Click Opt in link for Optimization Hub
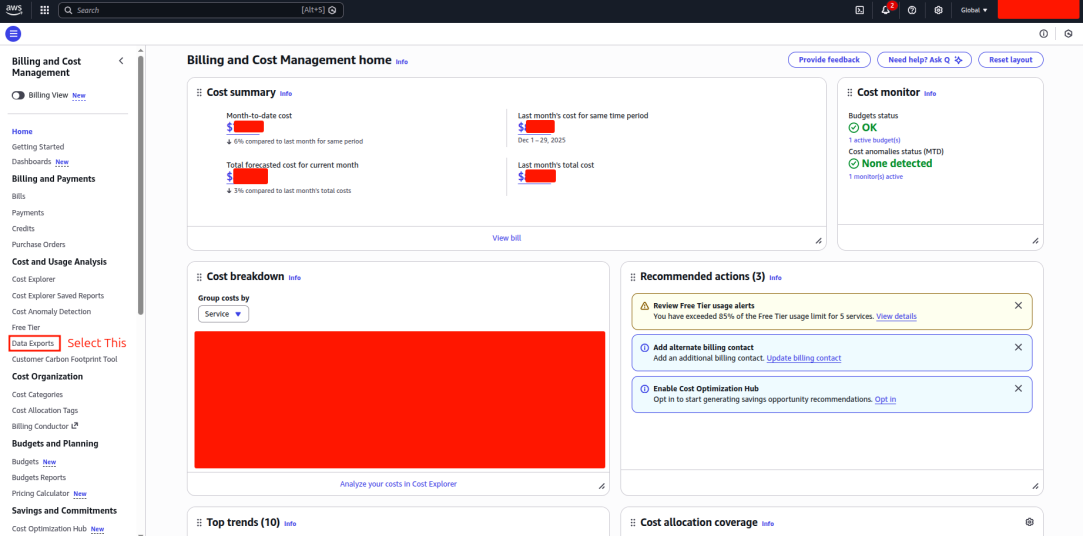This screenshot has height=536, width=1083. [x=885, y=399]
